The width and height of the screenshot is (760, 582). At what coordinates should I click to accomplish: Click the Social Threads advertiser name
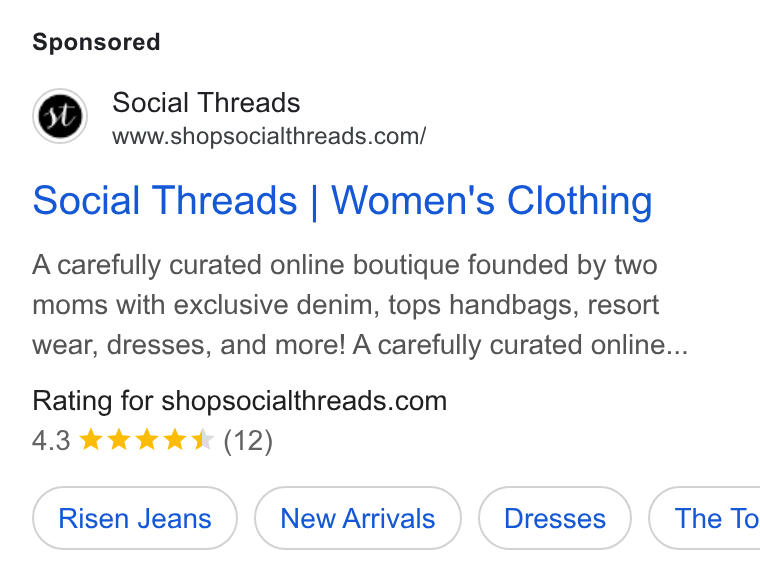(x=206, y=103)
